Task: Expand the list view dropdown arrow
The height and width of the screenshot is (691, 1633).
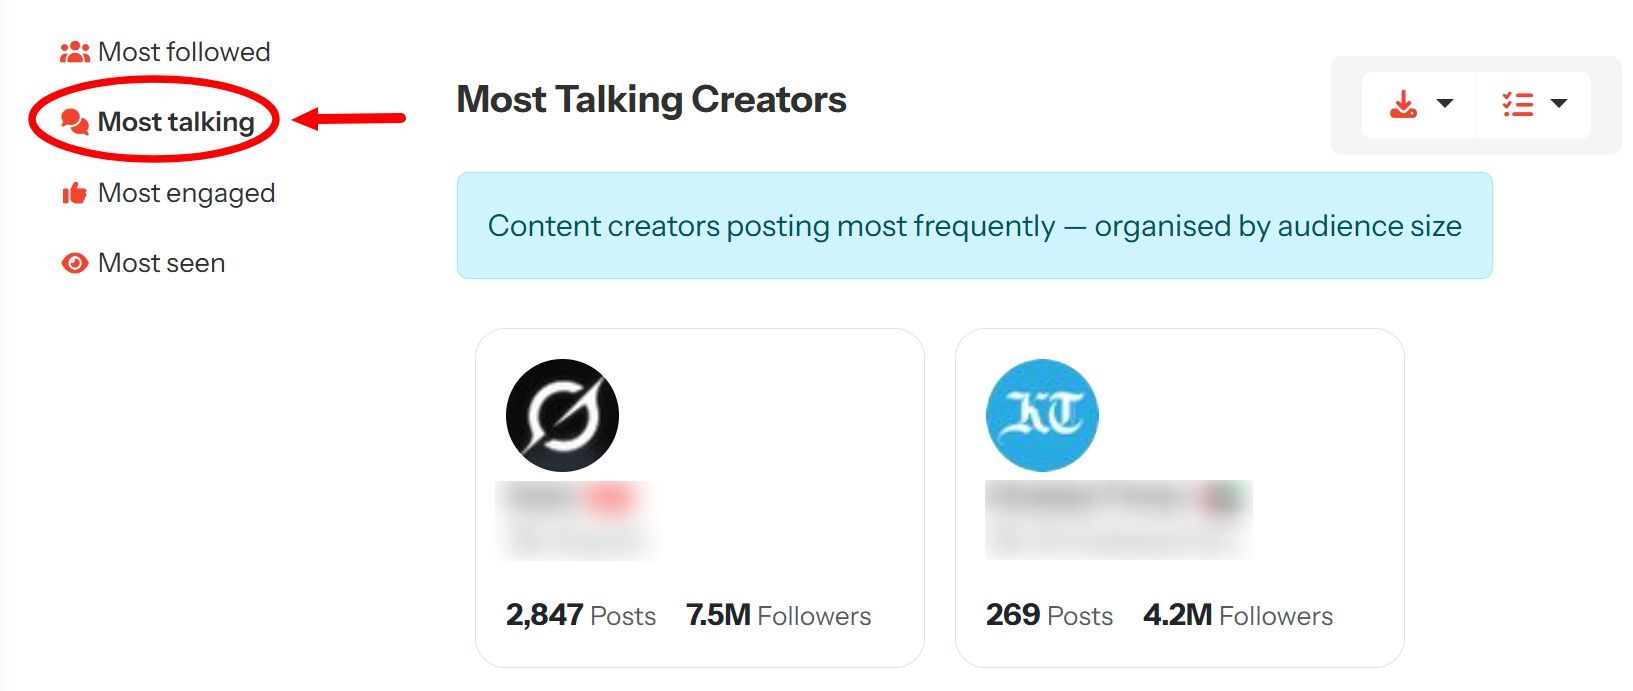Action: [1559, 103]
